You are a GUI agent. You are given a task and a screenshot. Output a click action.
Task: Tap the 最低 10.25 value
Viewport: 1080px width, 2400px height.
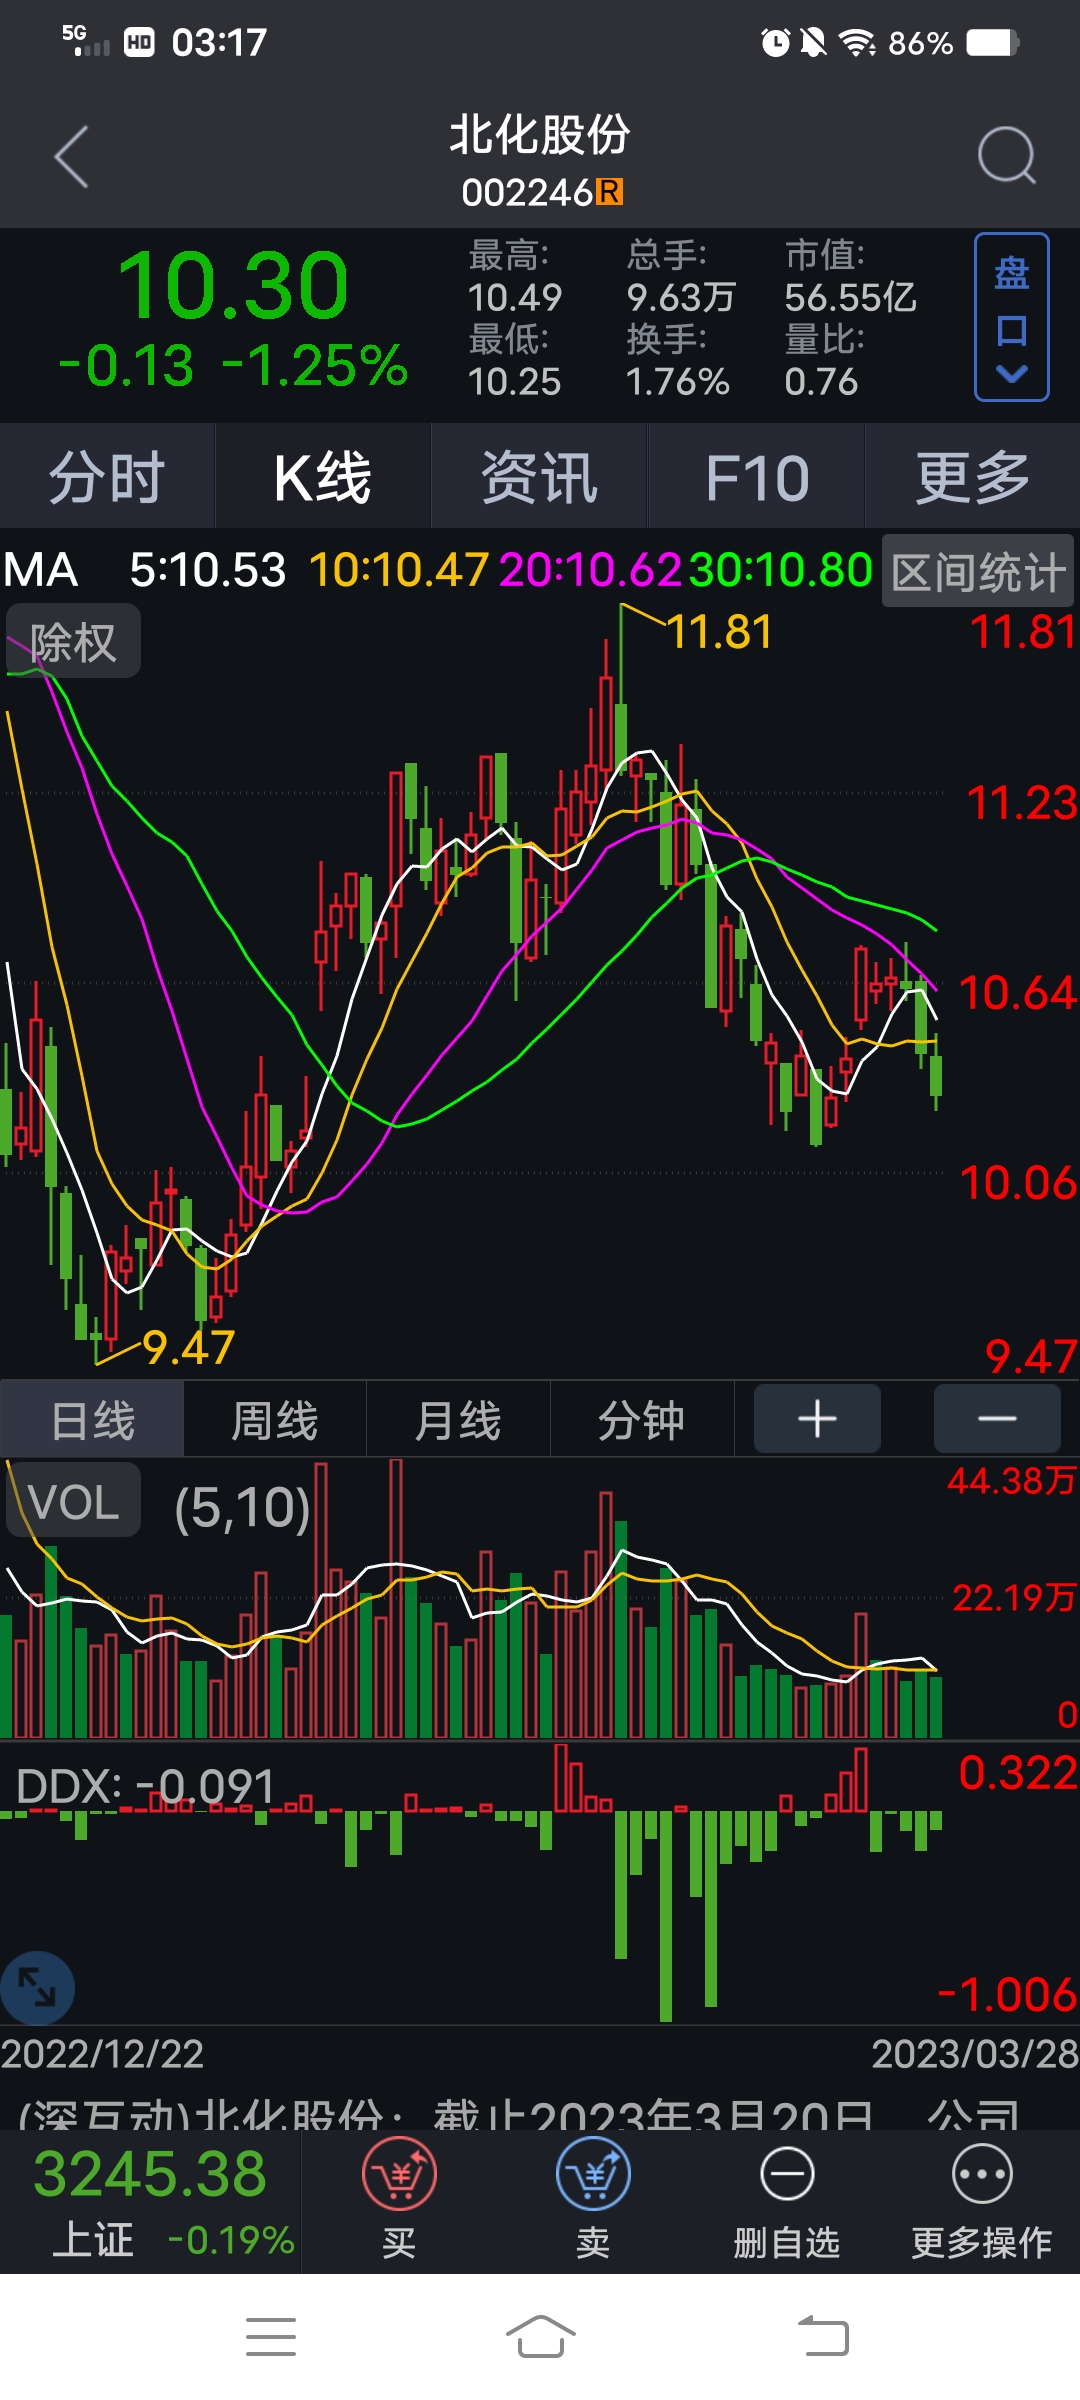point(515,381)
